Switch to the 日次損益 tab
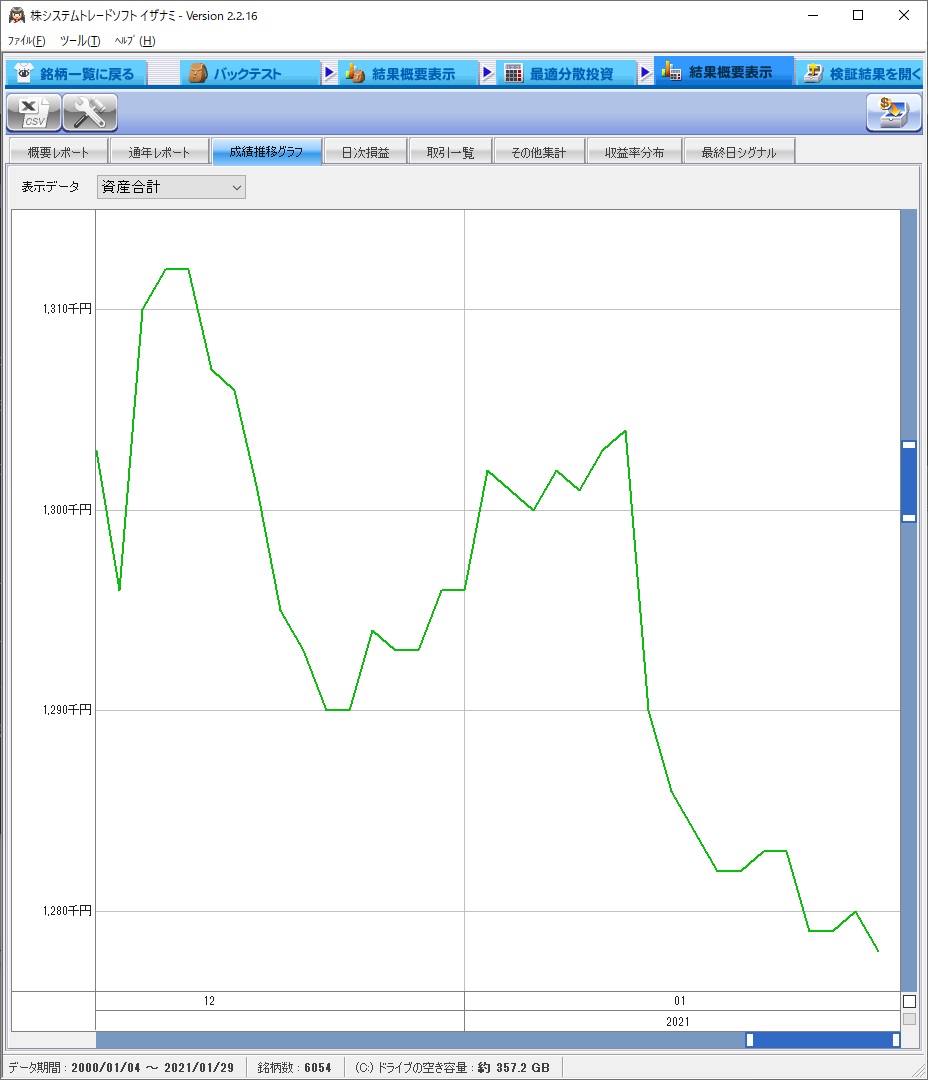928x1080 pixels. pos(365,152)
